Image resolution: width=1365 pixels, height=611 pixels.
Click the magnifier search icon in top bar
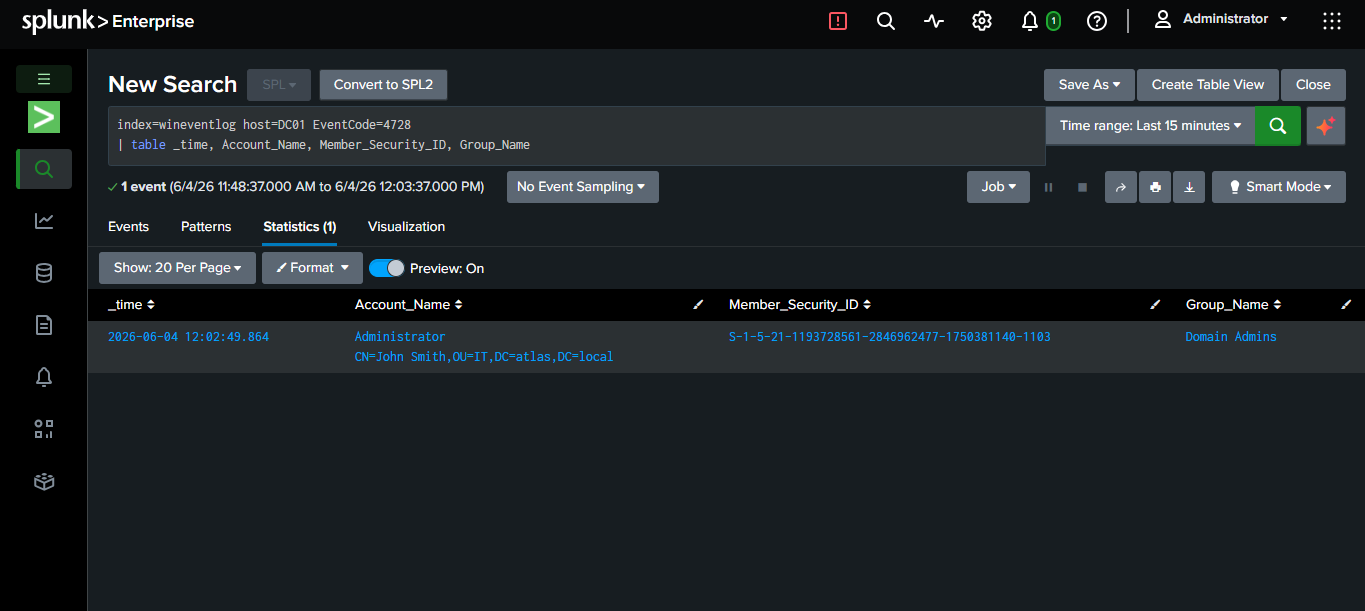click(x=885, y=21)
